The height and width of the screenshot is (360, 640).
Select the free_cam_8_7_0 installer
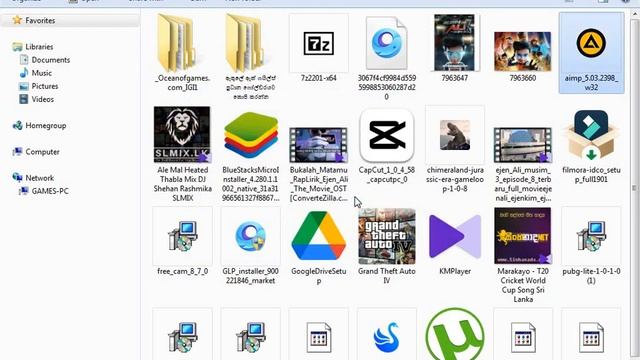pos(182,242)
